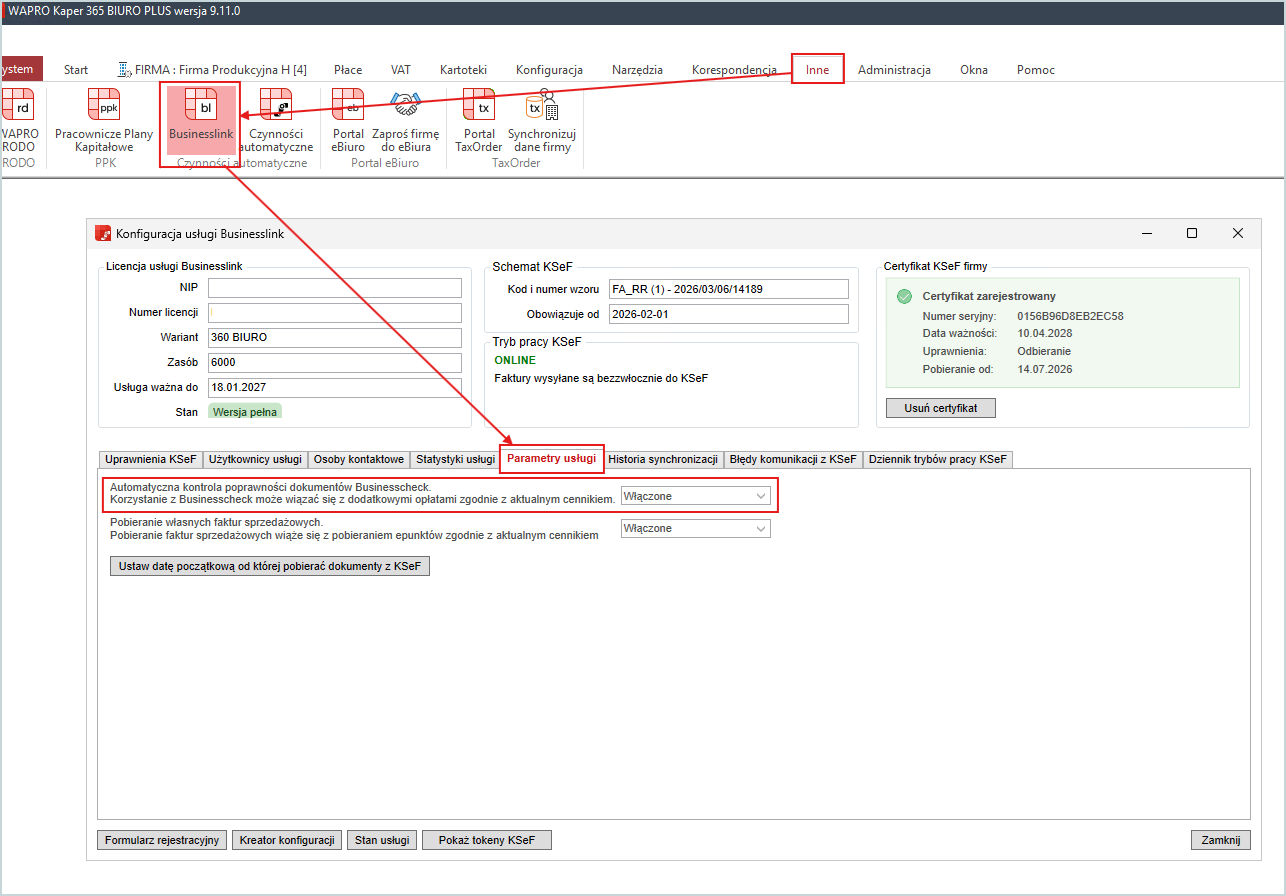The image size is (1286, 896).
Task: Focus the Numer licencji input field
Action: click(x=335, y=313)
